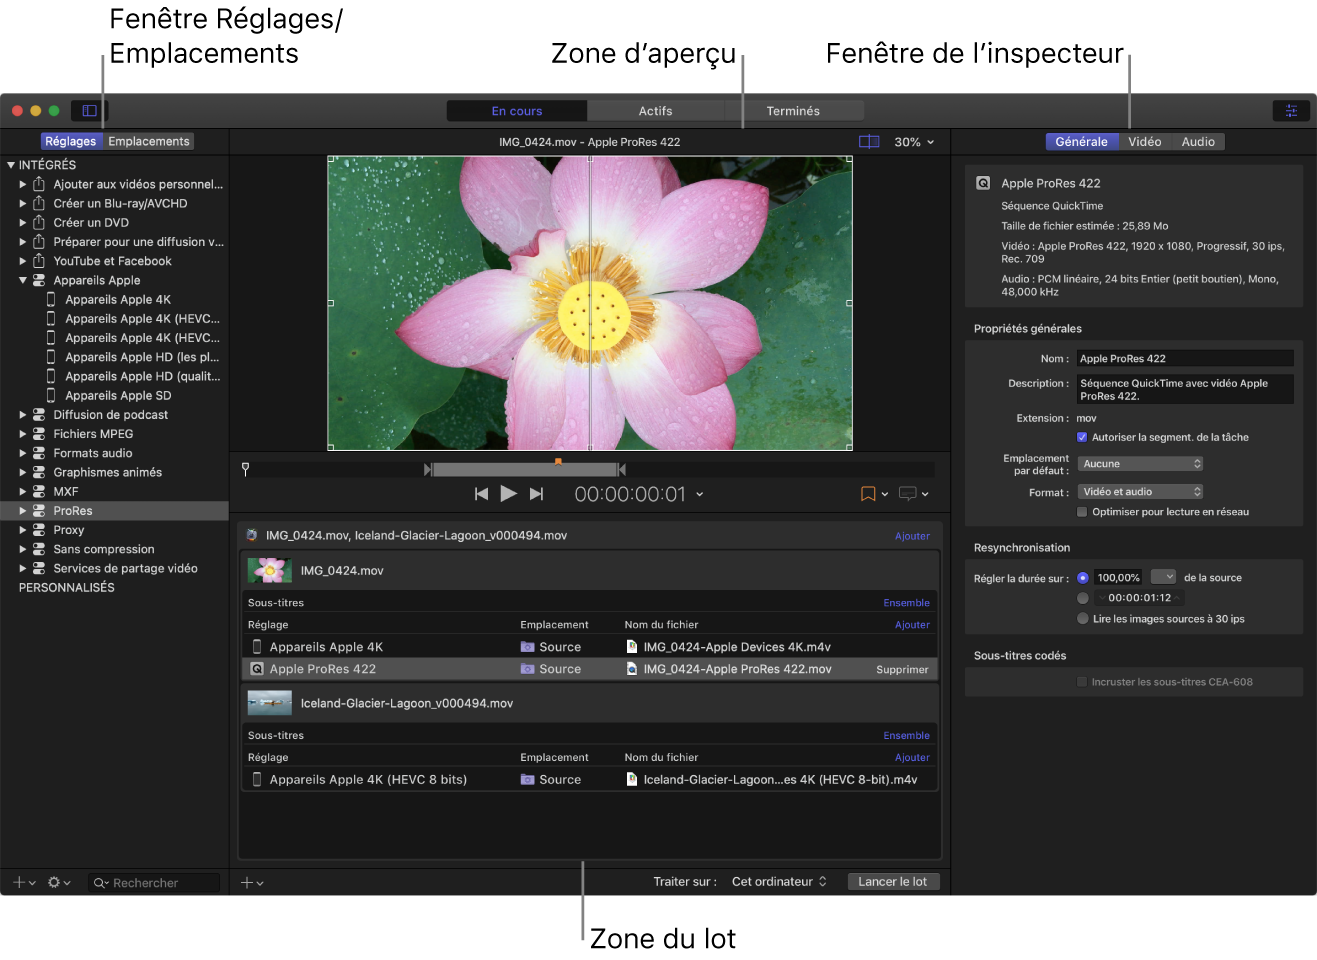Click the in-point marker on timeline

point(428,470)
